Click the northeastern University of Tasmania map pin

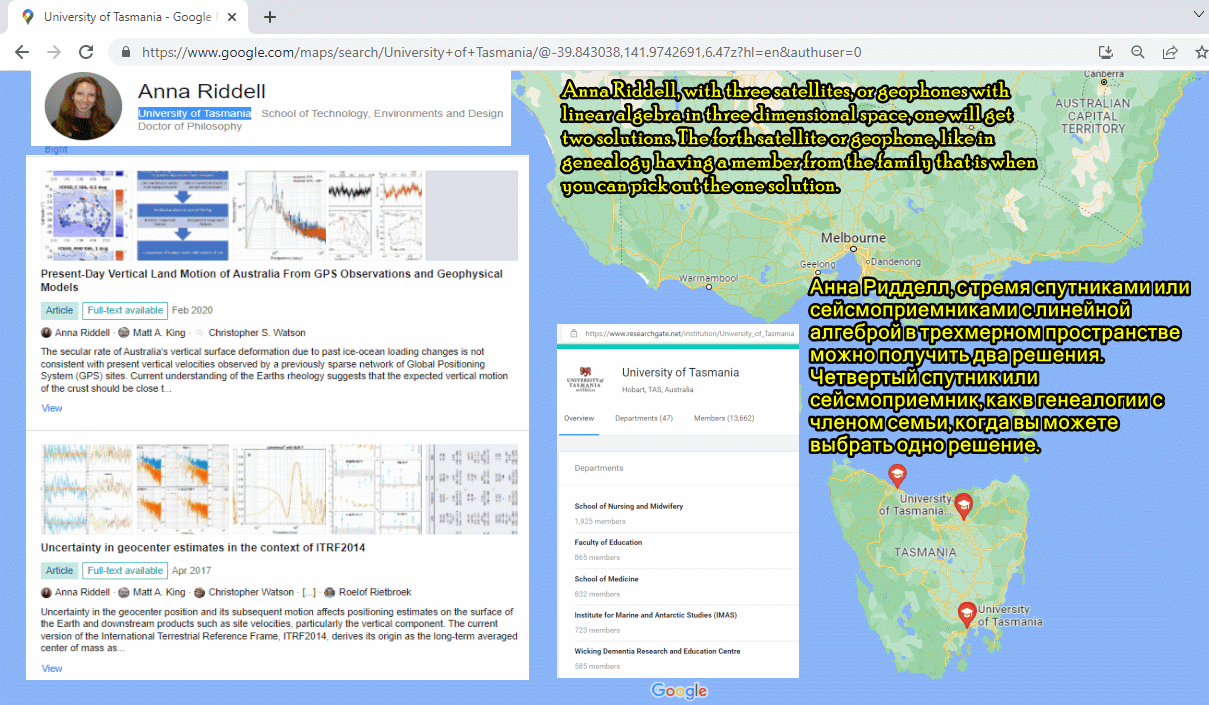pos(963,505)
